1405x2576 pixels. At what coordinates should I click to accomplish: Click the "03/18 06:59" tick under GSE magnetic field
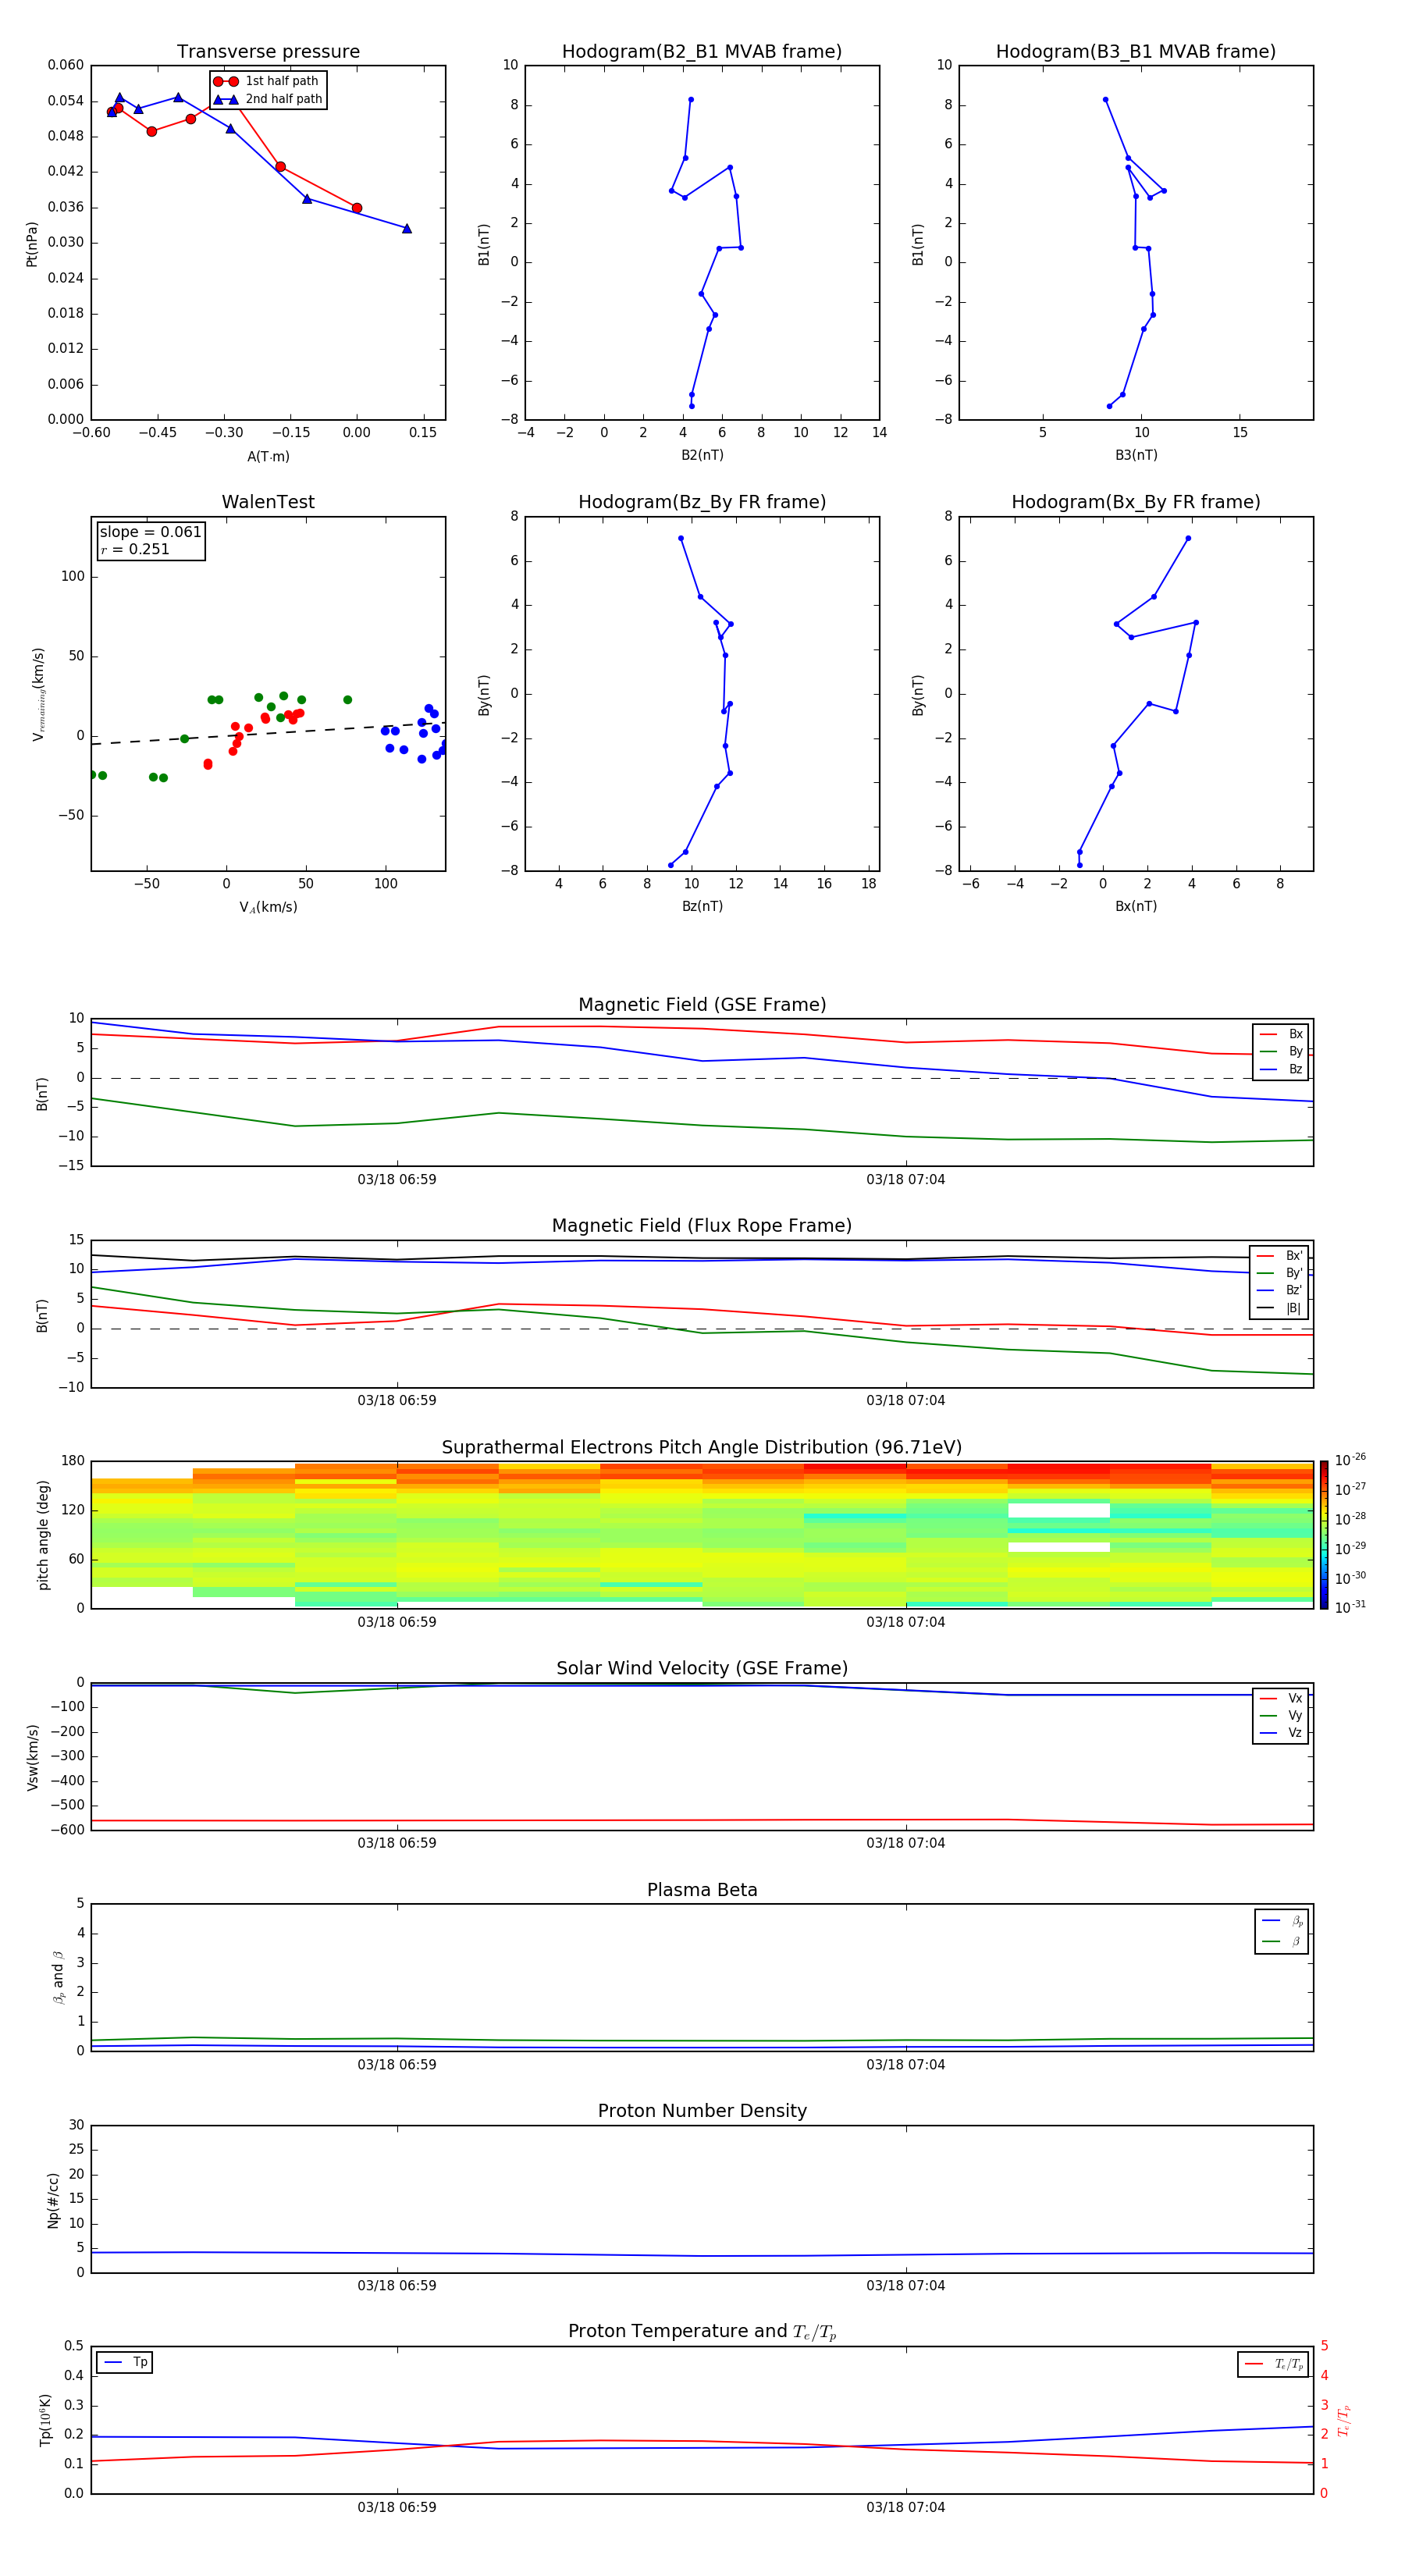[397, 1180]
